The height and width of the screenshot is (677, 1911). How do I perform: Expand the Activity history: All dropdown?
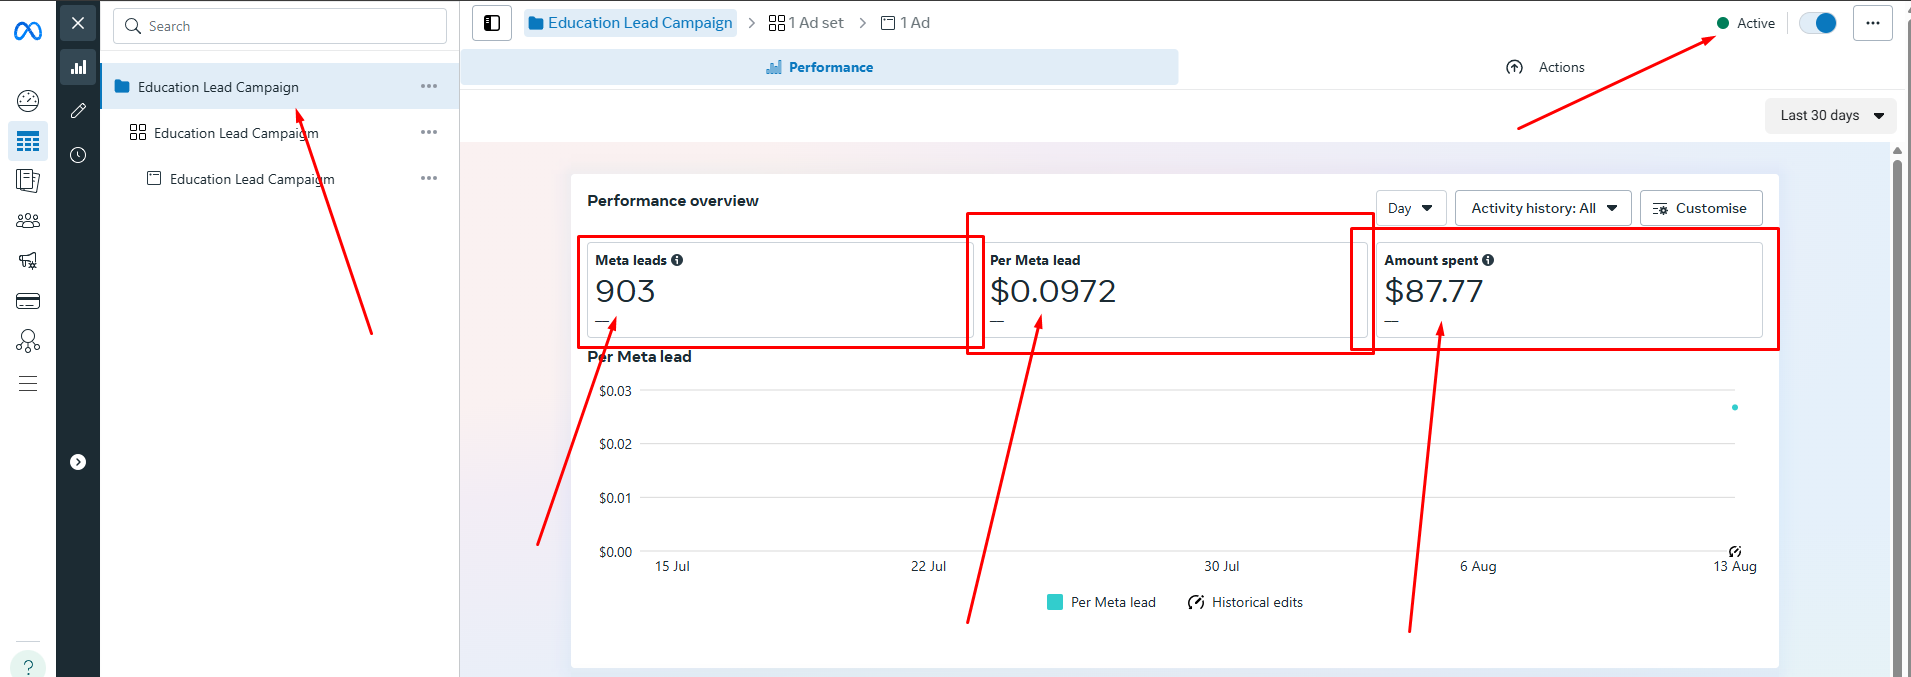(x=1542, y=208)
